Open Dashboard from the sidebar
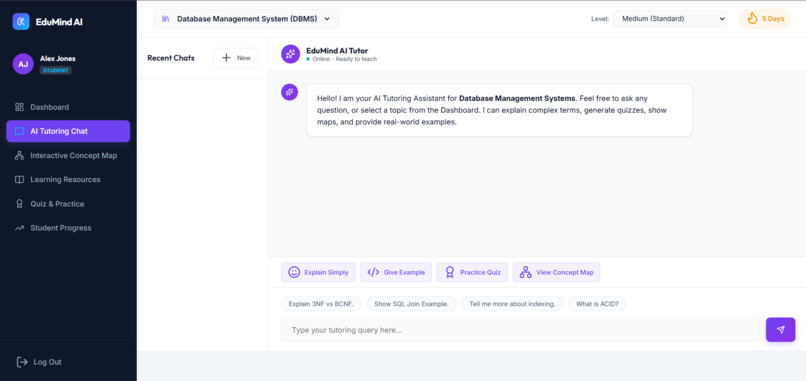 point(68,107)
